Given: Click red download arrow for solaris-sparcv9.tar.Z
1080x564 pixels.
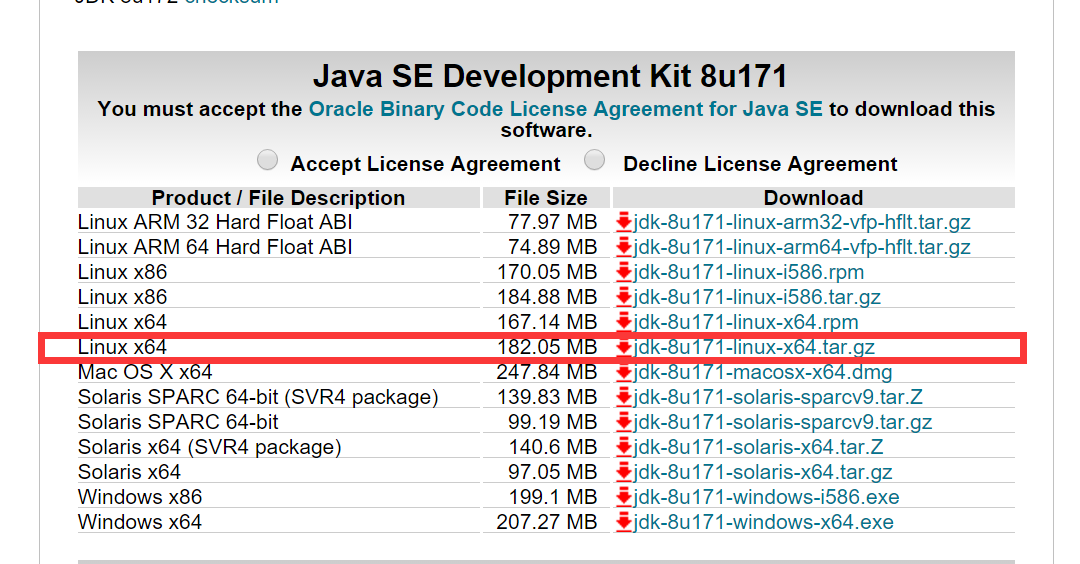Looking at the screenshot, I should pyautogui.click(x=624, y=396).
